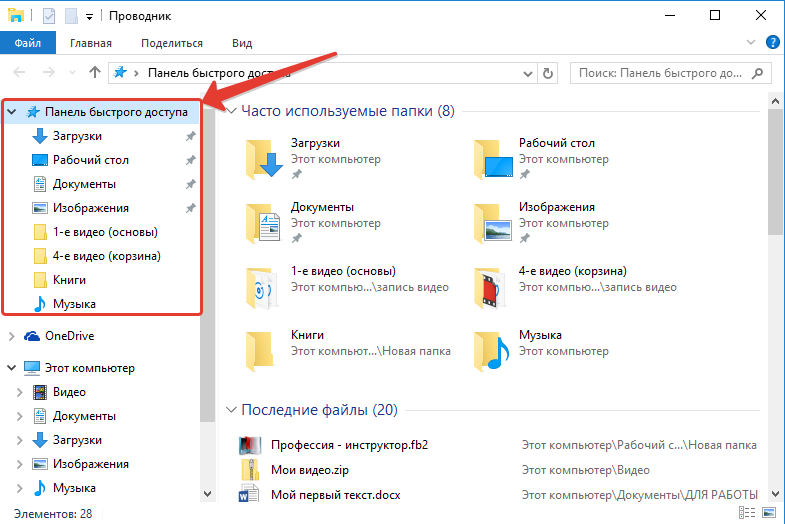The width and height of the screenshot is (785, 524).
Task: Expand Изображения under Этот компьютер
Action: click(19, 464)
